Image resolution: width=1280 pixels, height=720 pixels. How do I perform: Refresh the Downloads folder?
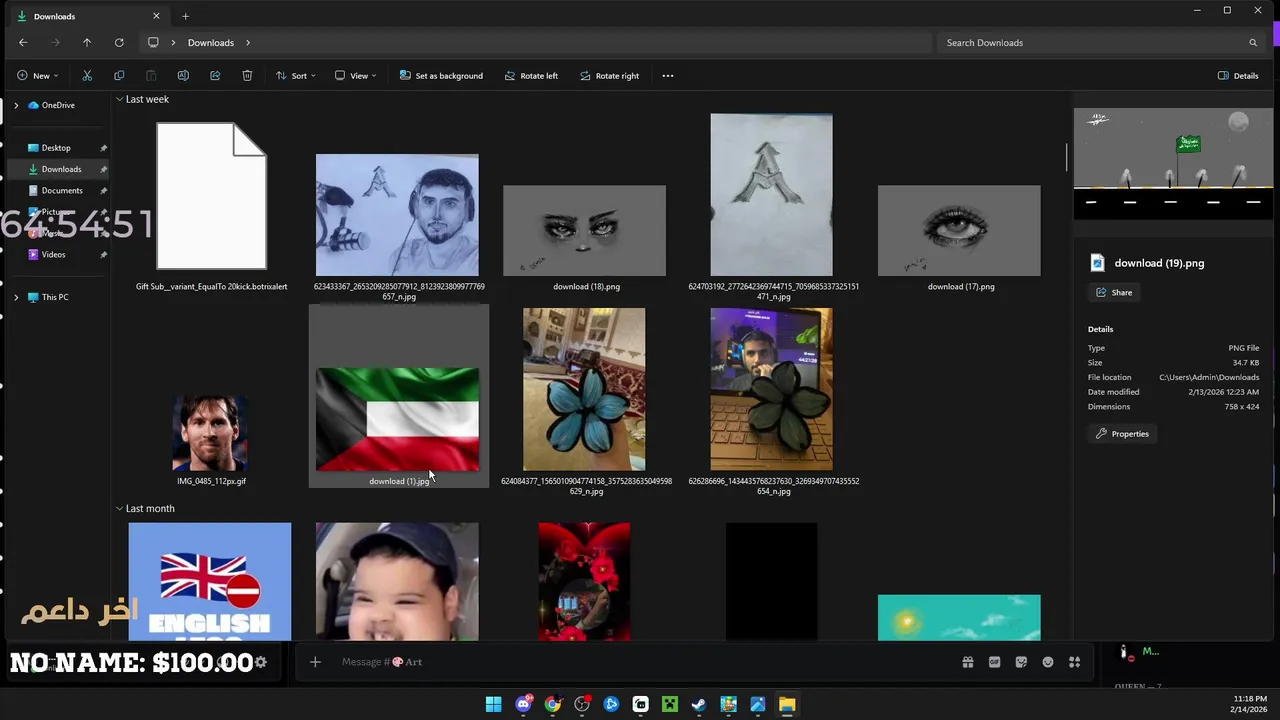point(119,43)
